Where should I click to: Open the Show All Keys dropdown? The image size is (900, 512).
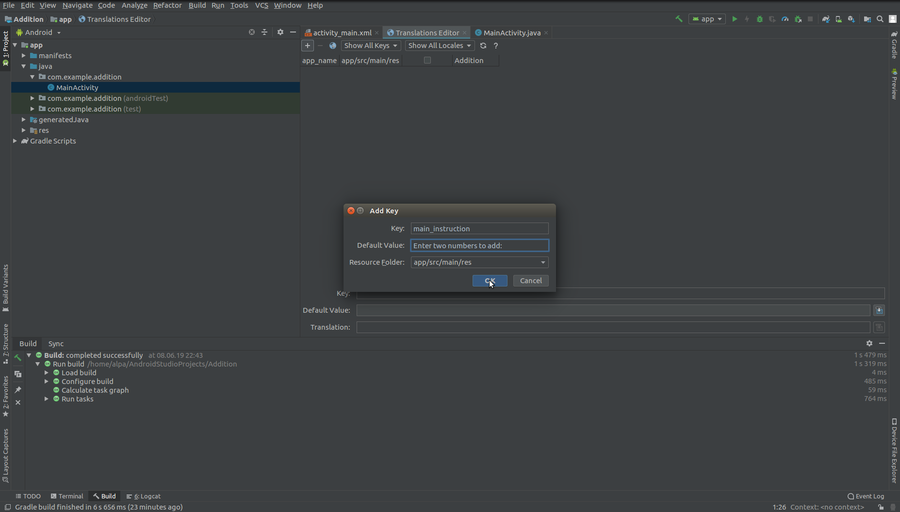click(370, 45)
